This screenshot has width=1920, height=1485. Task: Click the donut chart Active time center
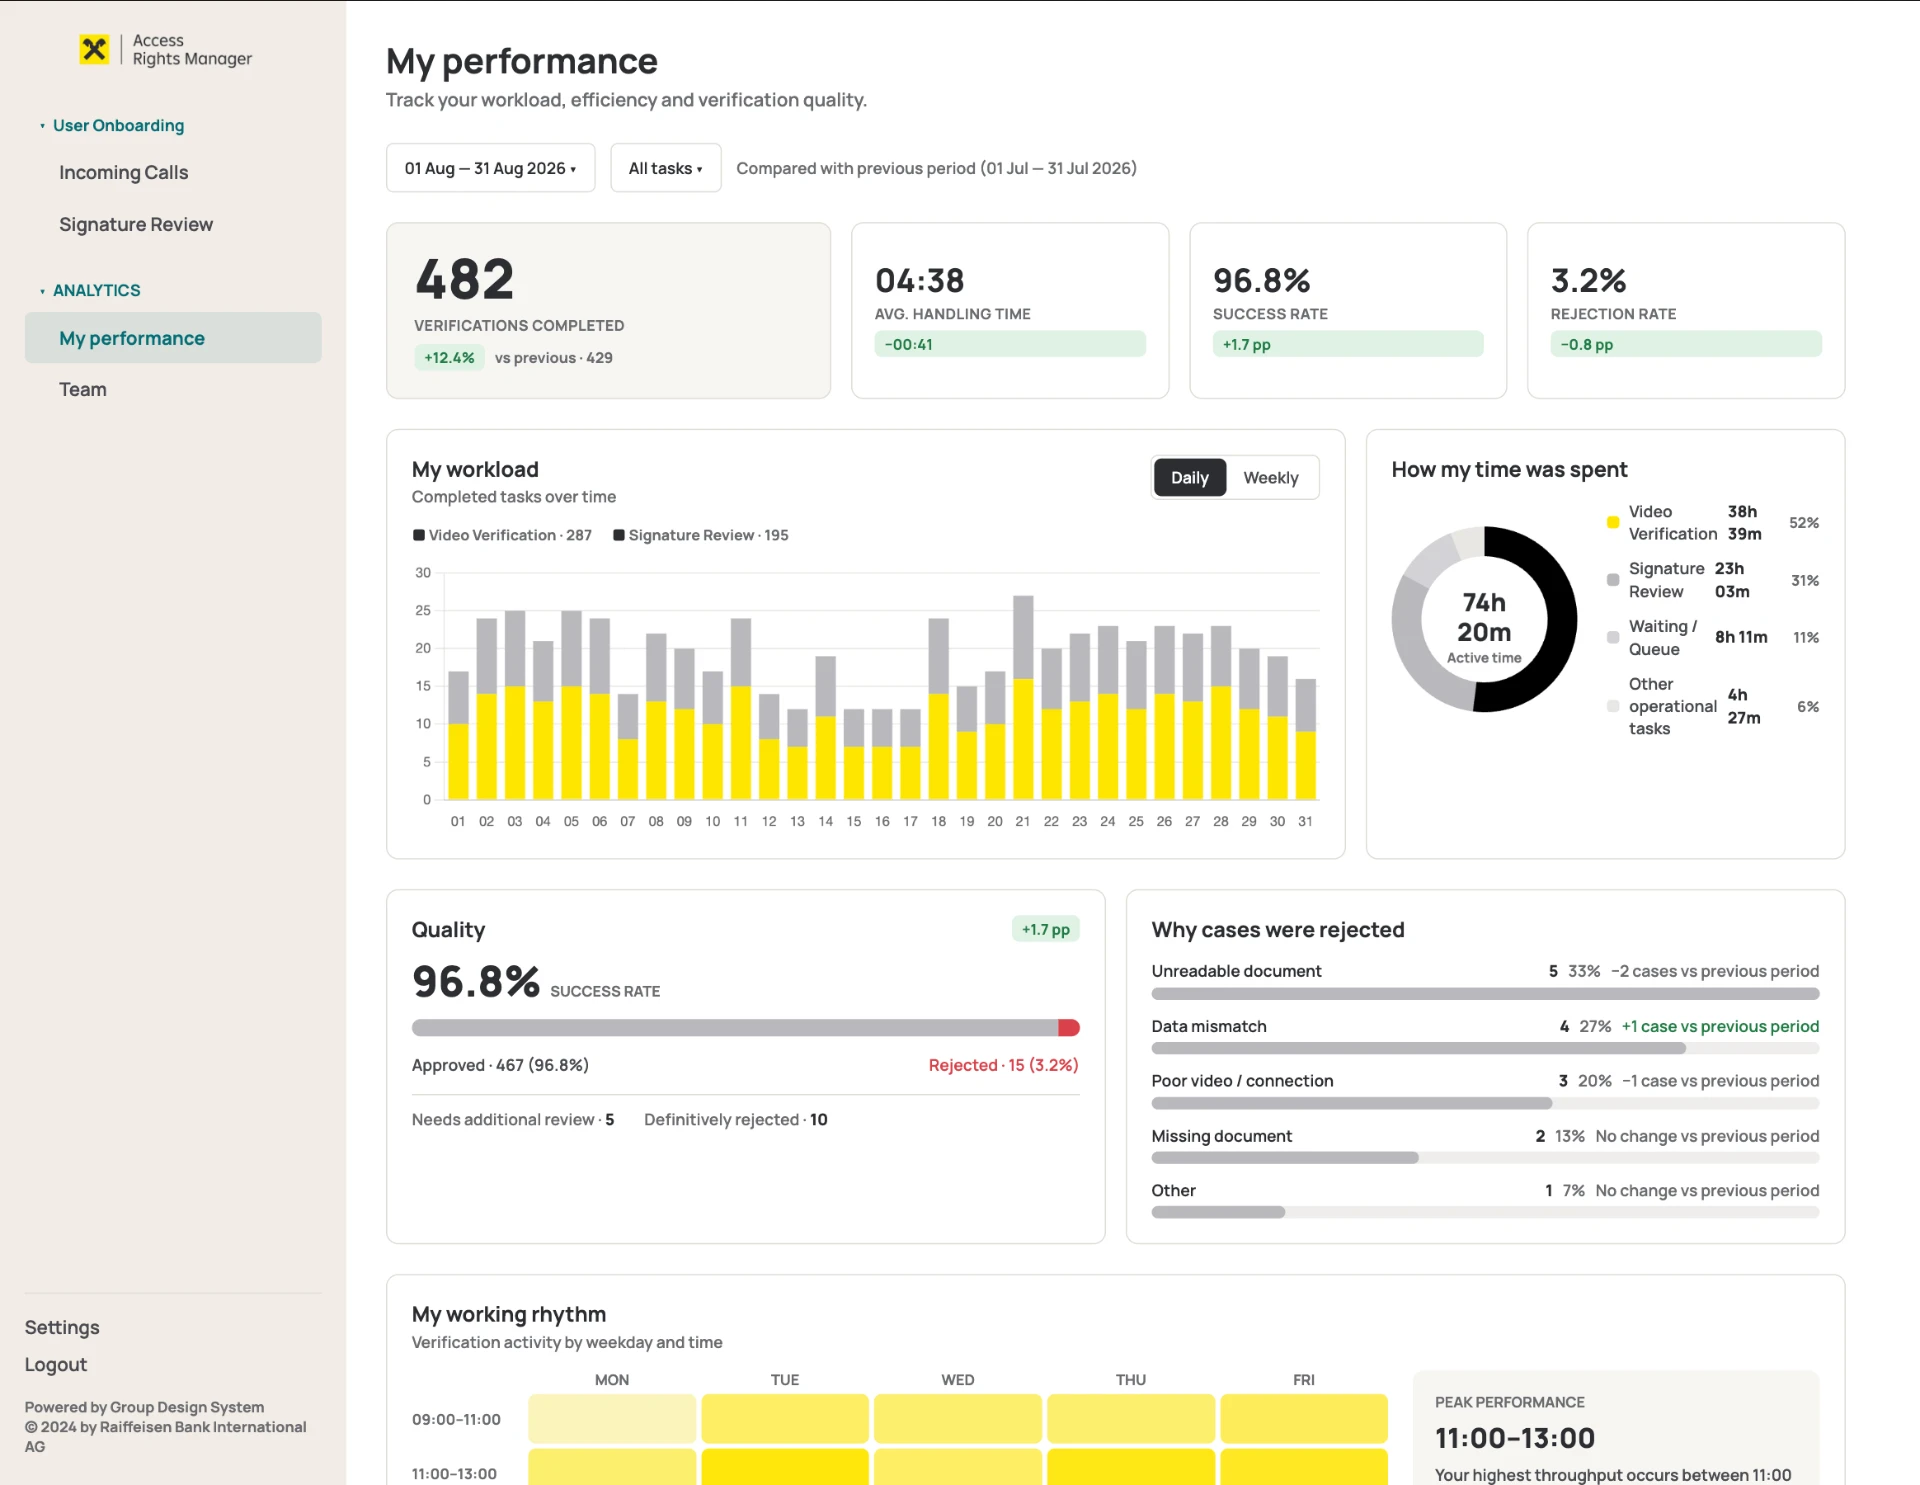pyautogui.click(x=1484, y=628)
